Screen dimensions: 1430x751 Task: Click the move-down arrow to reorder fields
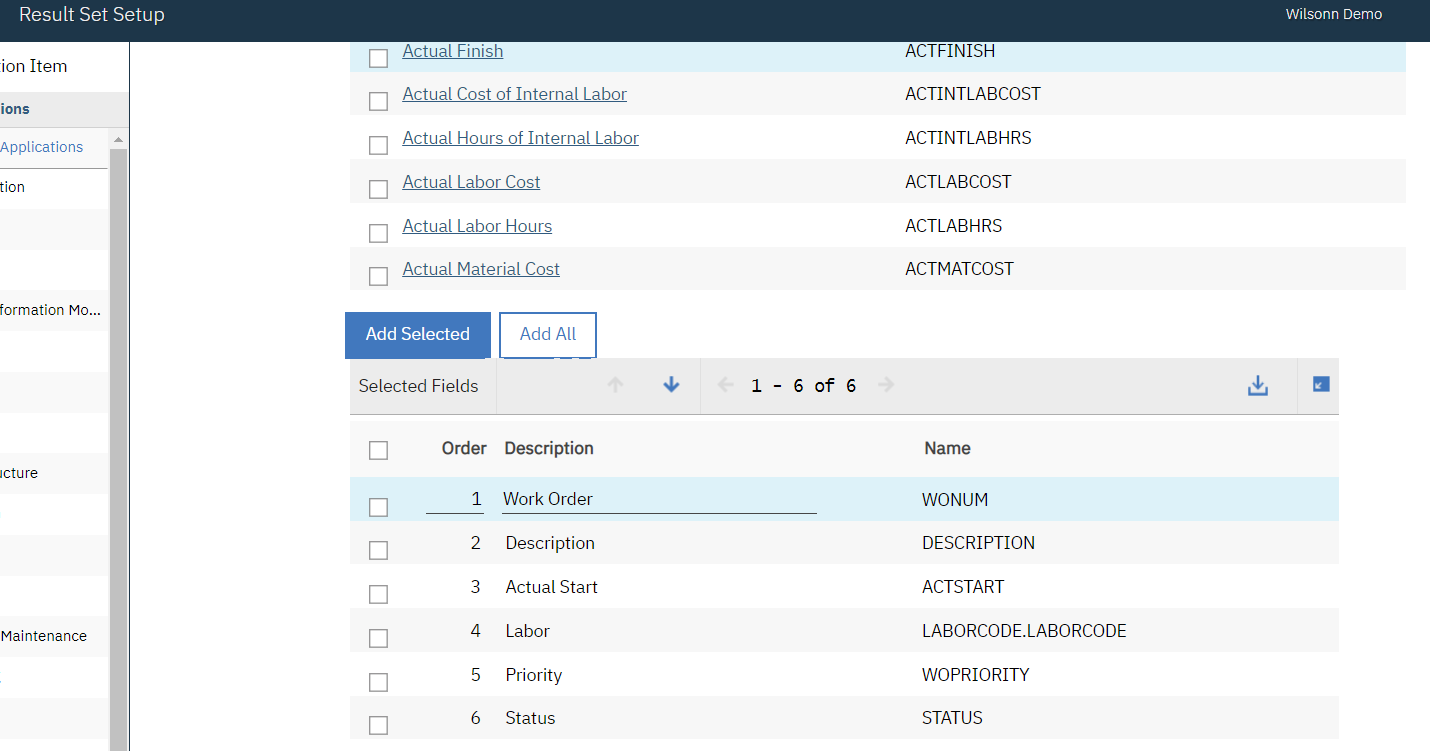pos(671,385)
